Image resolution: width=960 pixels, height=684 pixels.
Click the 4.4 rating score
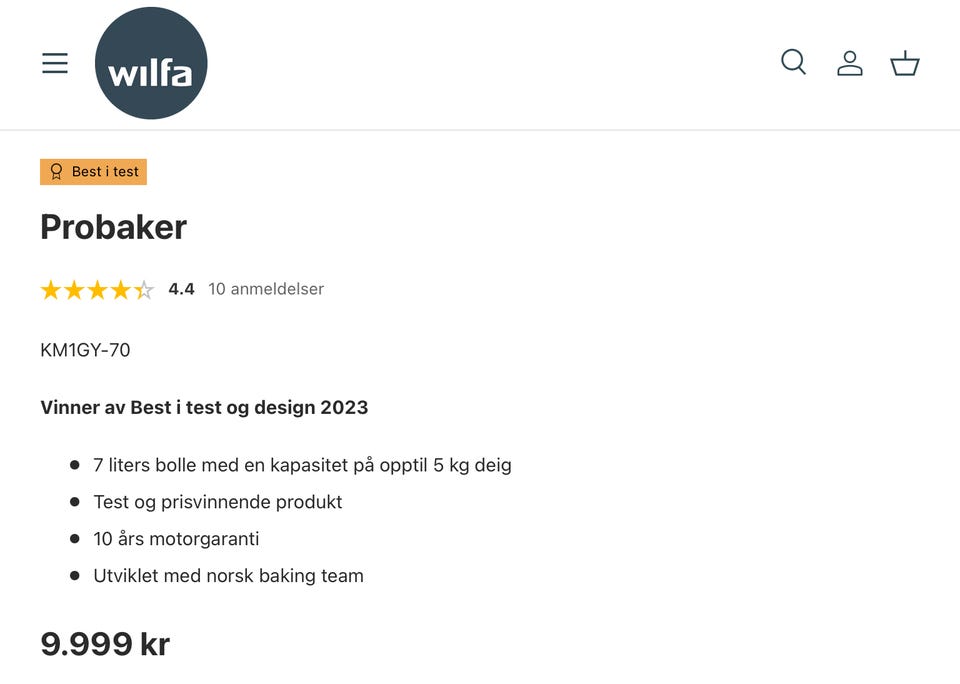pyautogui.click(x=181, y=289)
